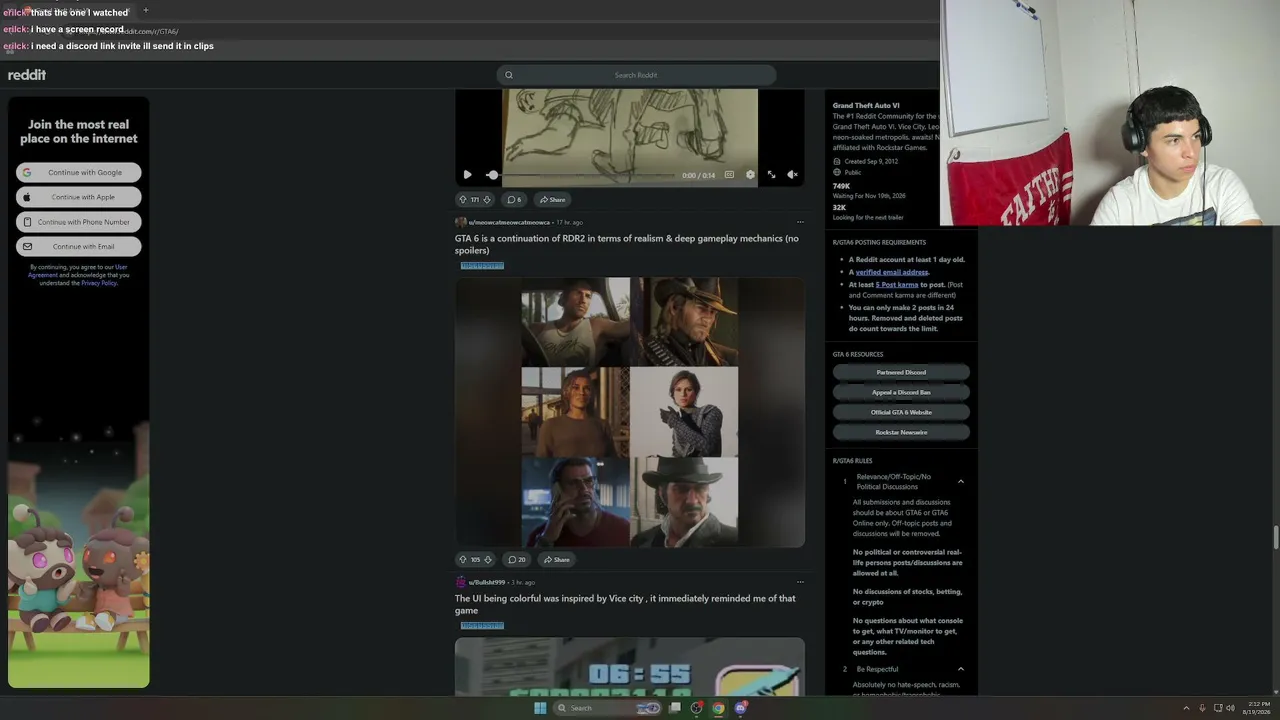The image size is (1280, 720).
Task: Collapse the Be Respectful rule
Action: (961, 669)
